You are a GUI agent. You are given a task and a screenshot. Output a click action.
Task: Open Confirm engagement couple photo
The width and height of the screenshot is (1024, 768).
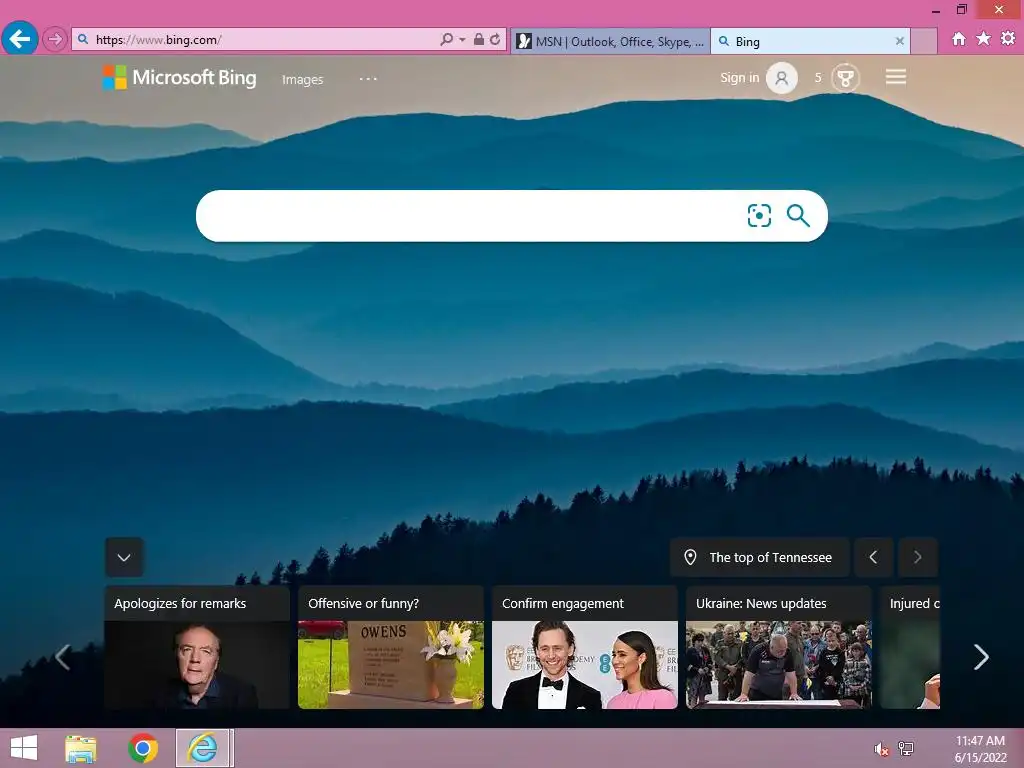click(x=584, y=665)
